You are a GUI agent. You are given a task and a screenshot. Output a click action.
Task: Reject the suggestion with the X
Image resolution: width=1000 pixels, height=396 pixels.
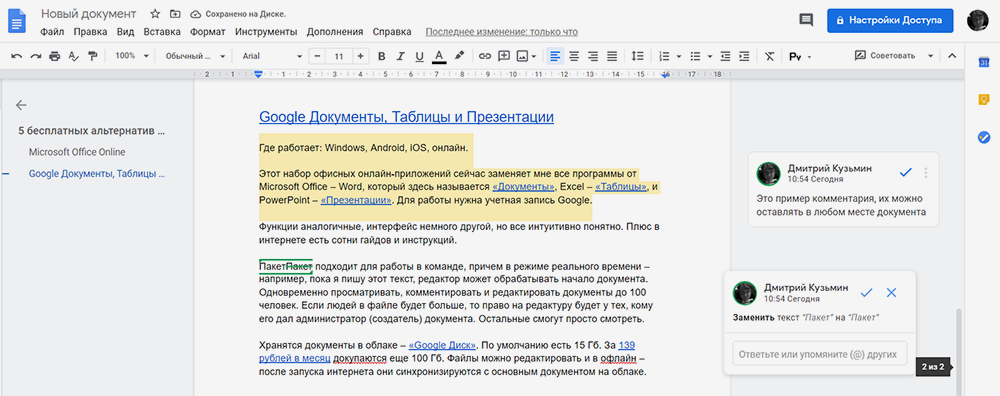click(x=892, y=293)
